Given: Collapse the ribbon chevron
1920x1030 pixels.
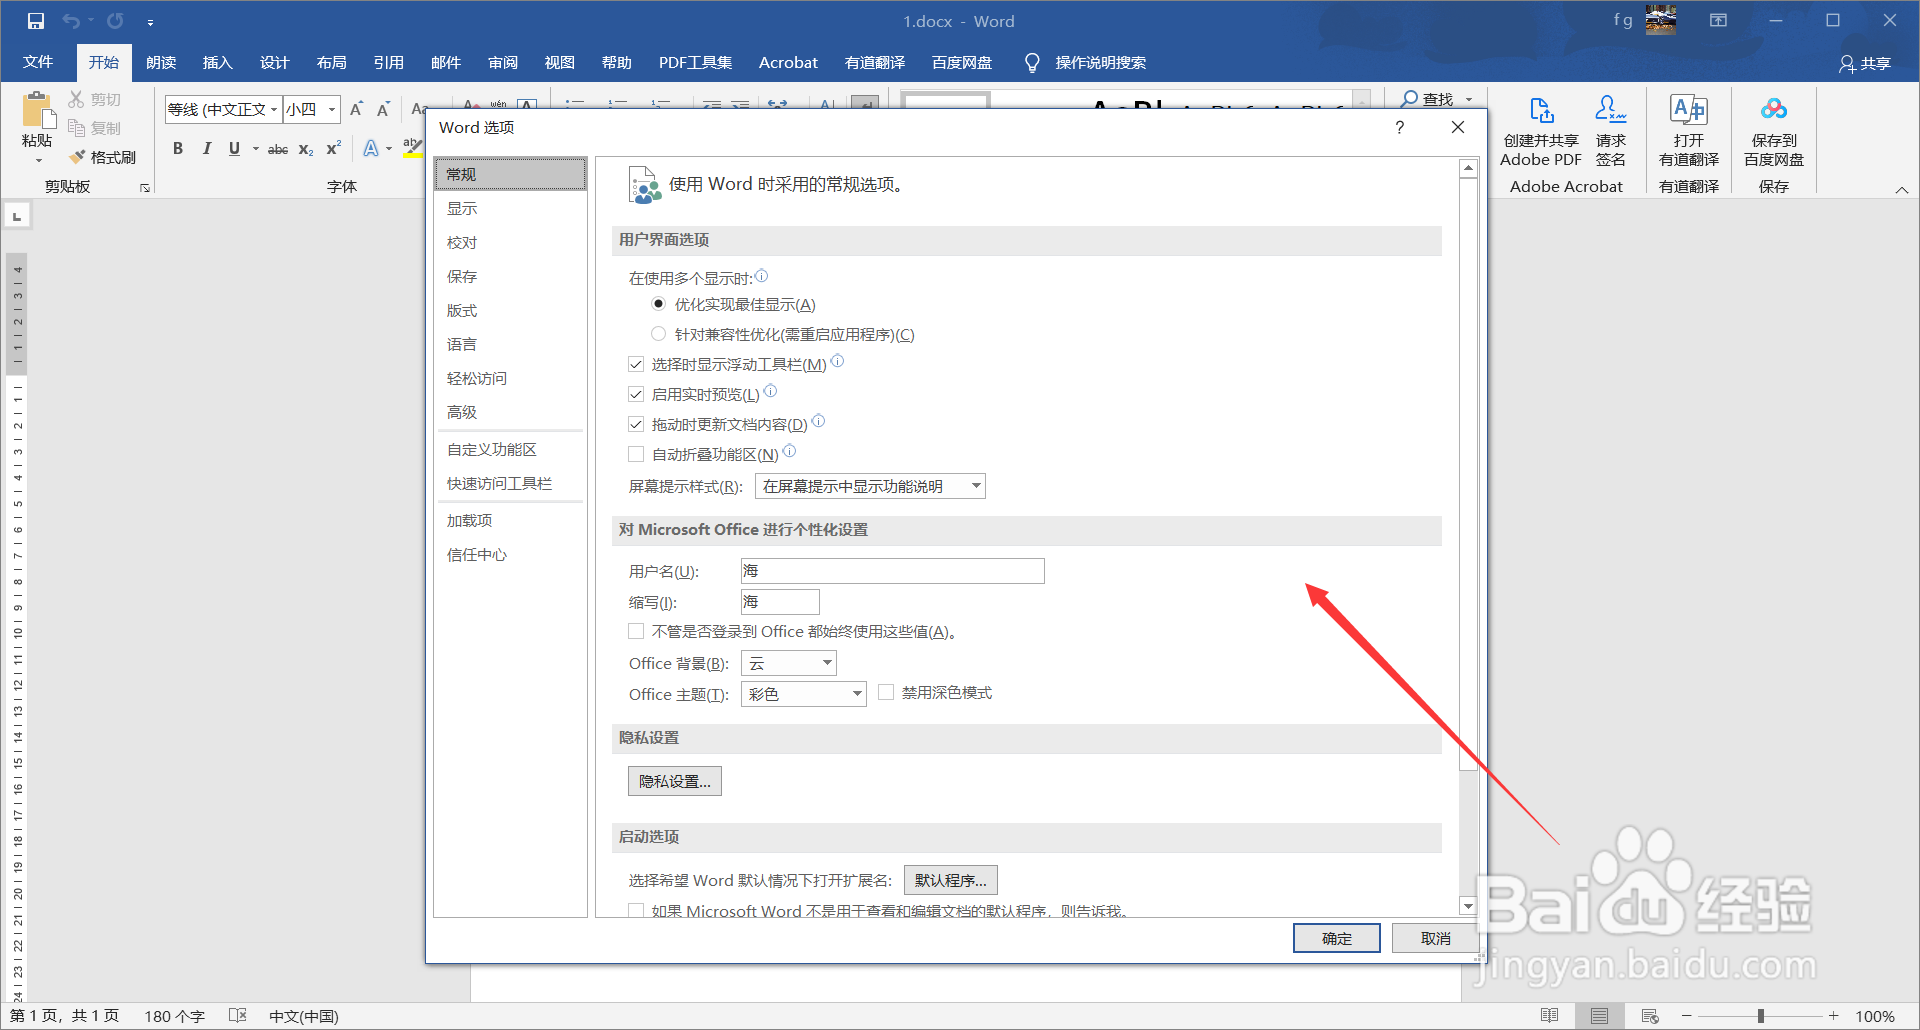Looking at the screenshot, I should tap(1901, 189).
